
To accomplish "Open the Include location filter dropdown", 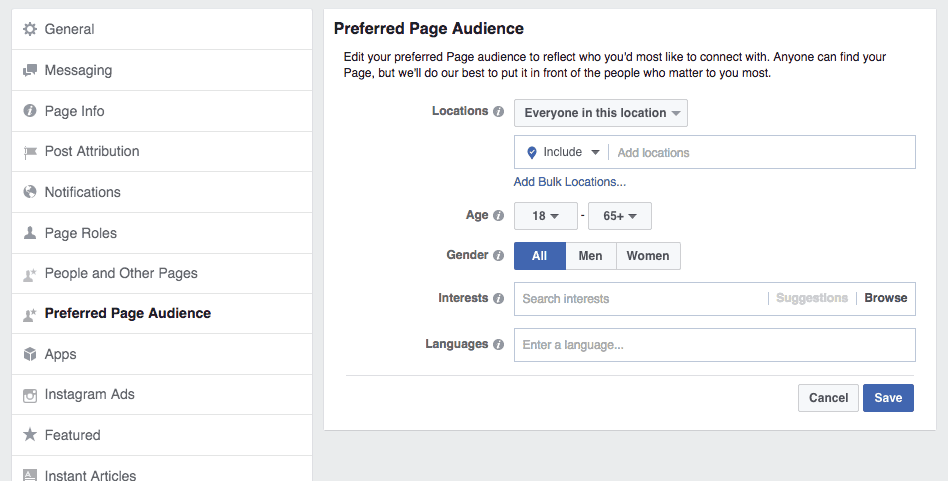I will 564,152.
